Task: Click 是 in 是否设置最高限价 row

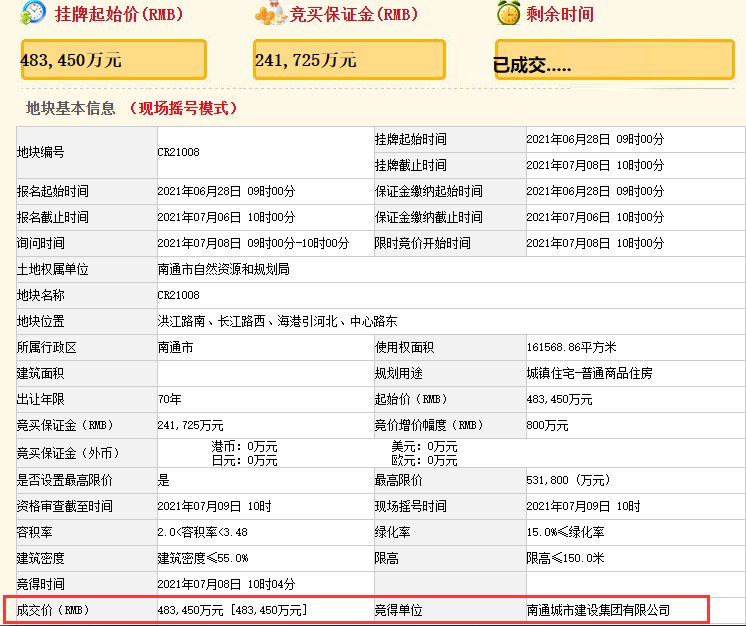Action: [164, 480]
